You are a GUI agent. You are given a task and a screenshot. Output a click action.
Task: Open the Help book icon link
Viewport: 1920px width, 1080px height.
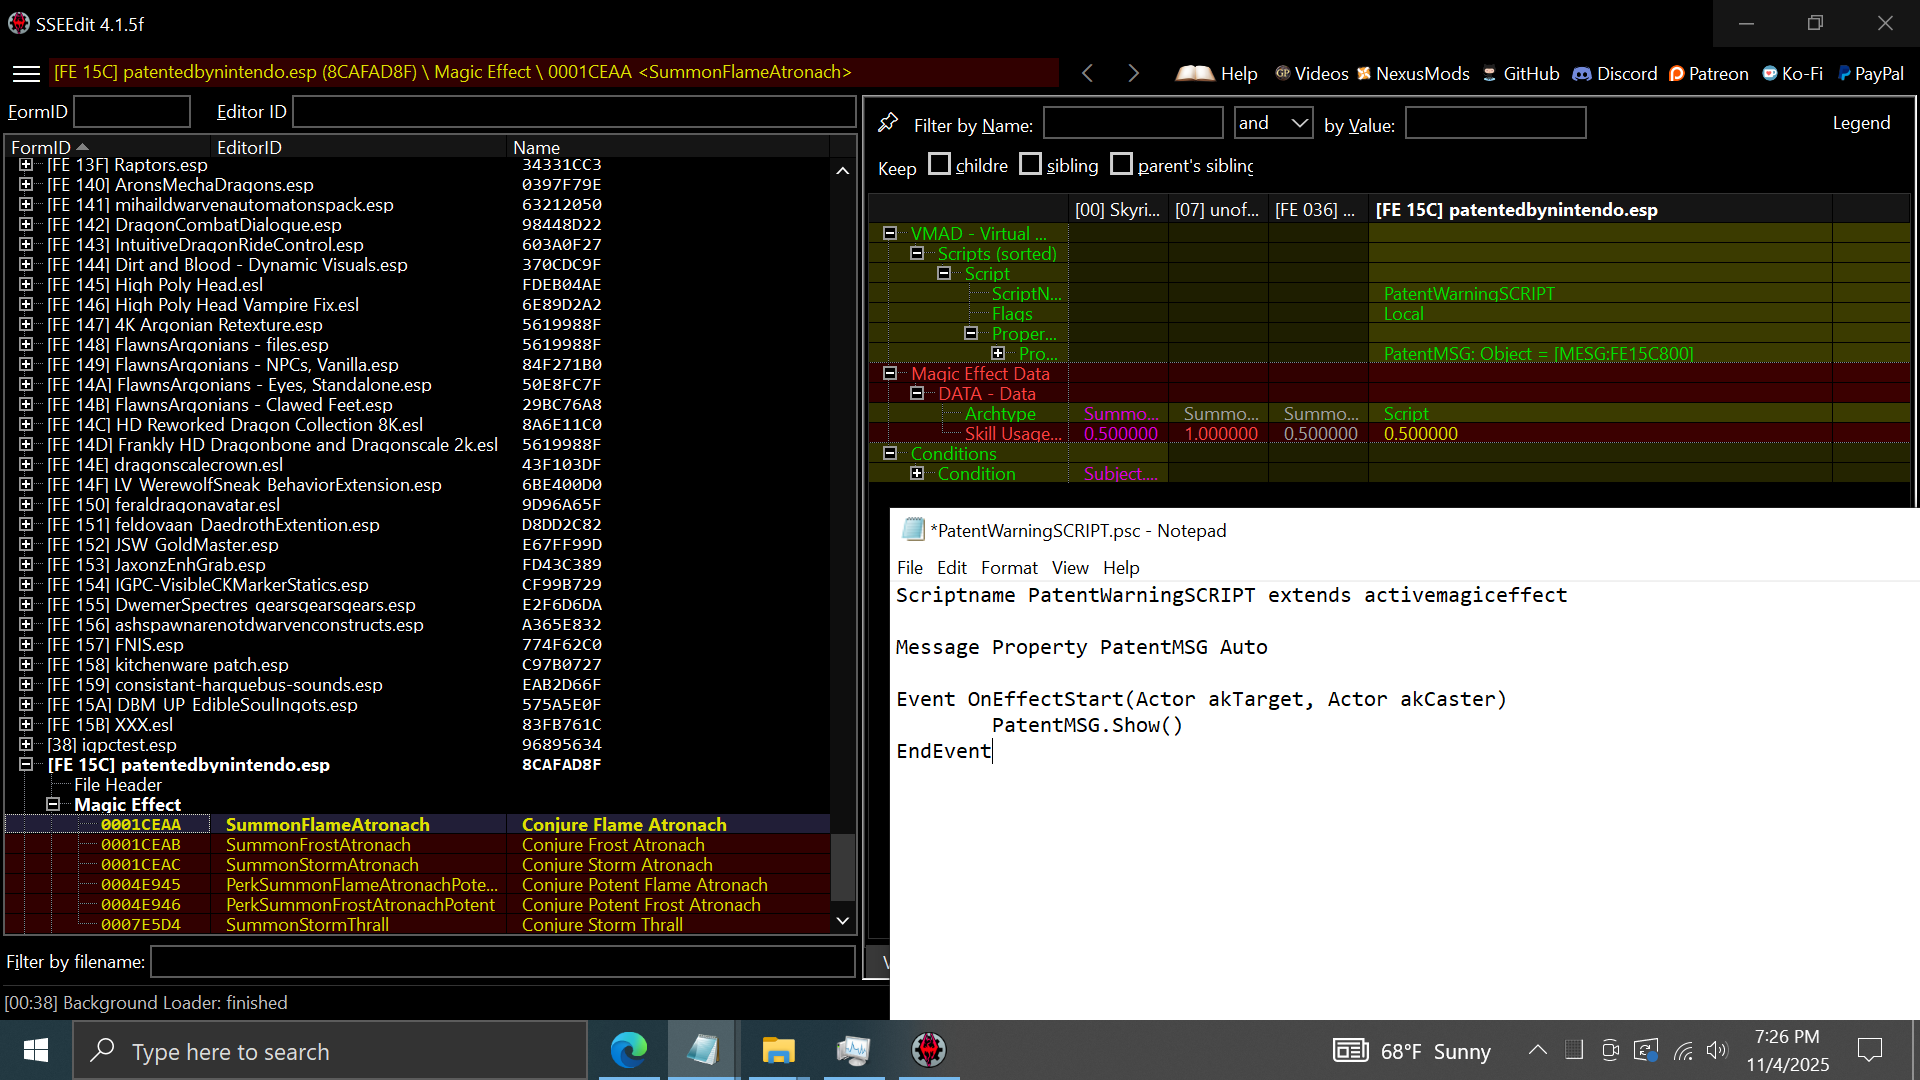point(1195,73)
